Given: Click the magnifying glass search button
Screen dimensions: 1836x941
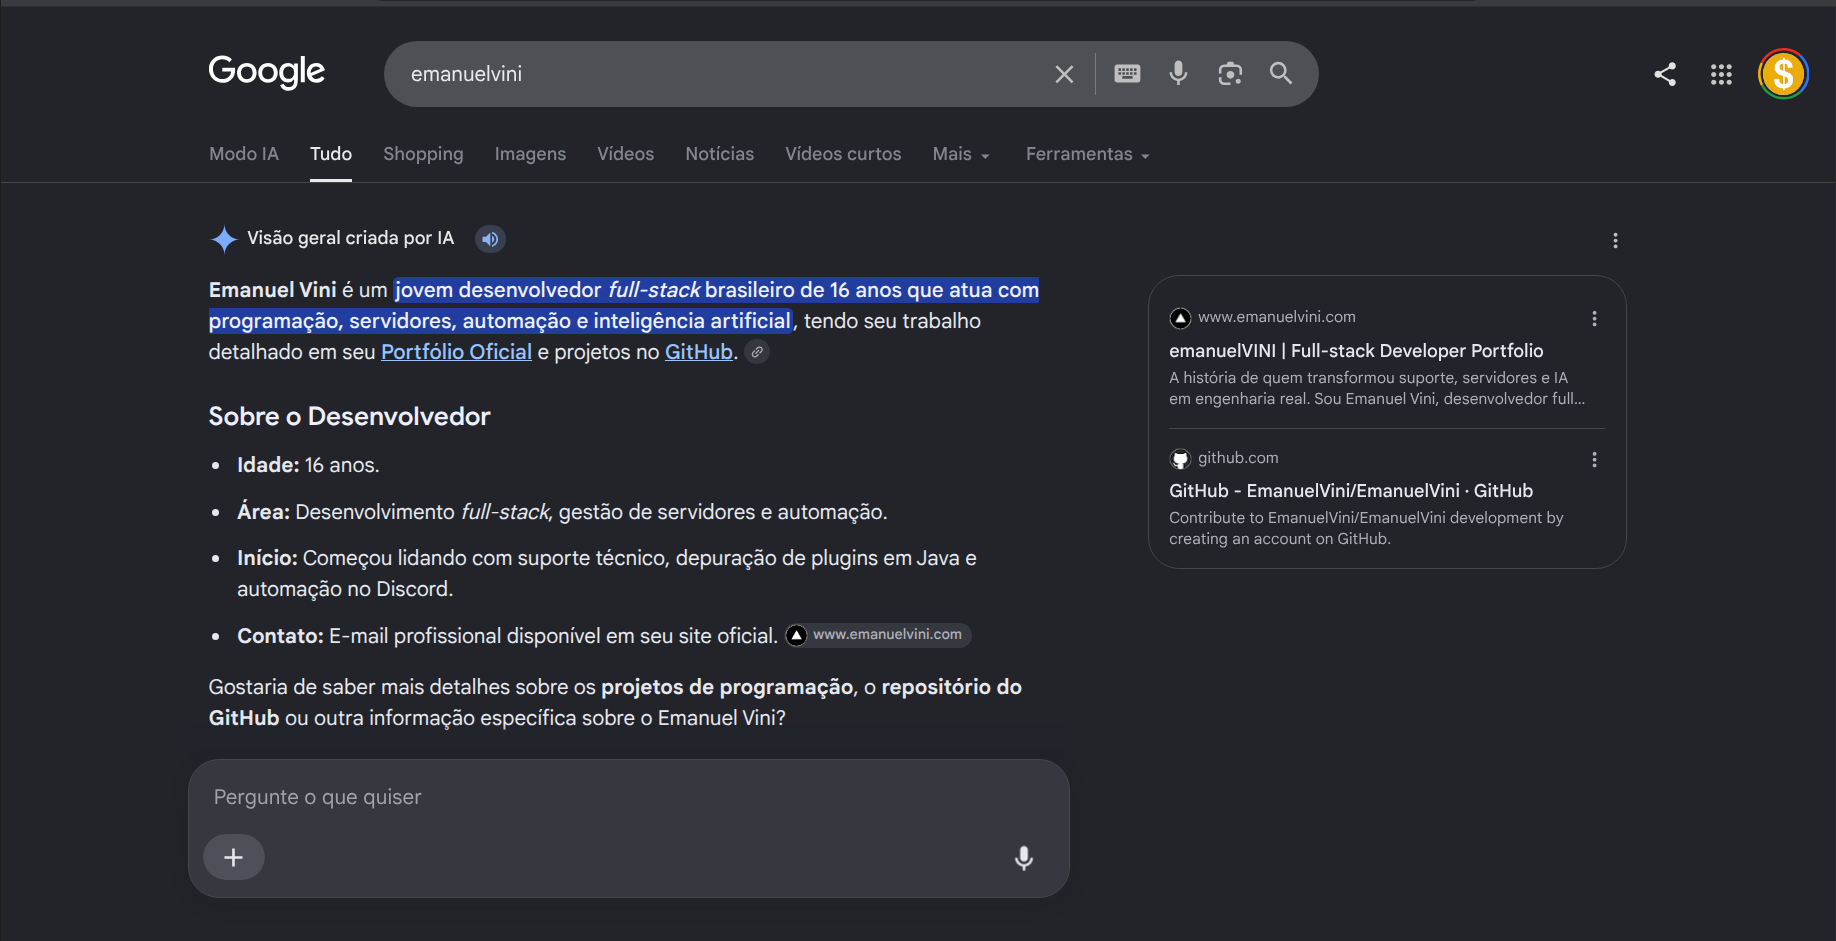Looking at the screenshot, I should pyautogui.click(x=1281, y=73).
